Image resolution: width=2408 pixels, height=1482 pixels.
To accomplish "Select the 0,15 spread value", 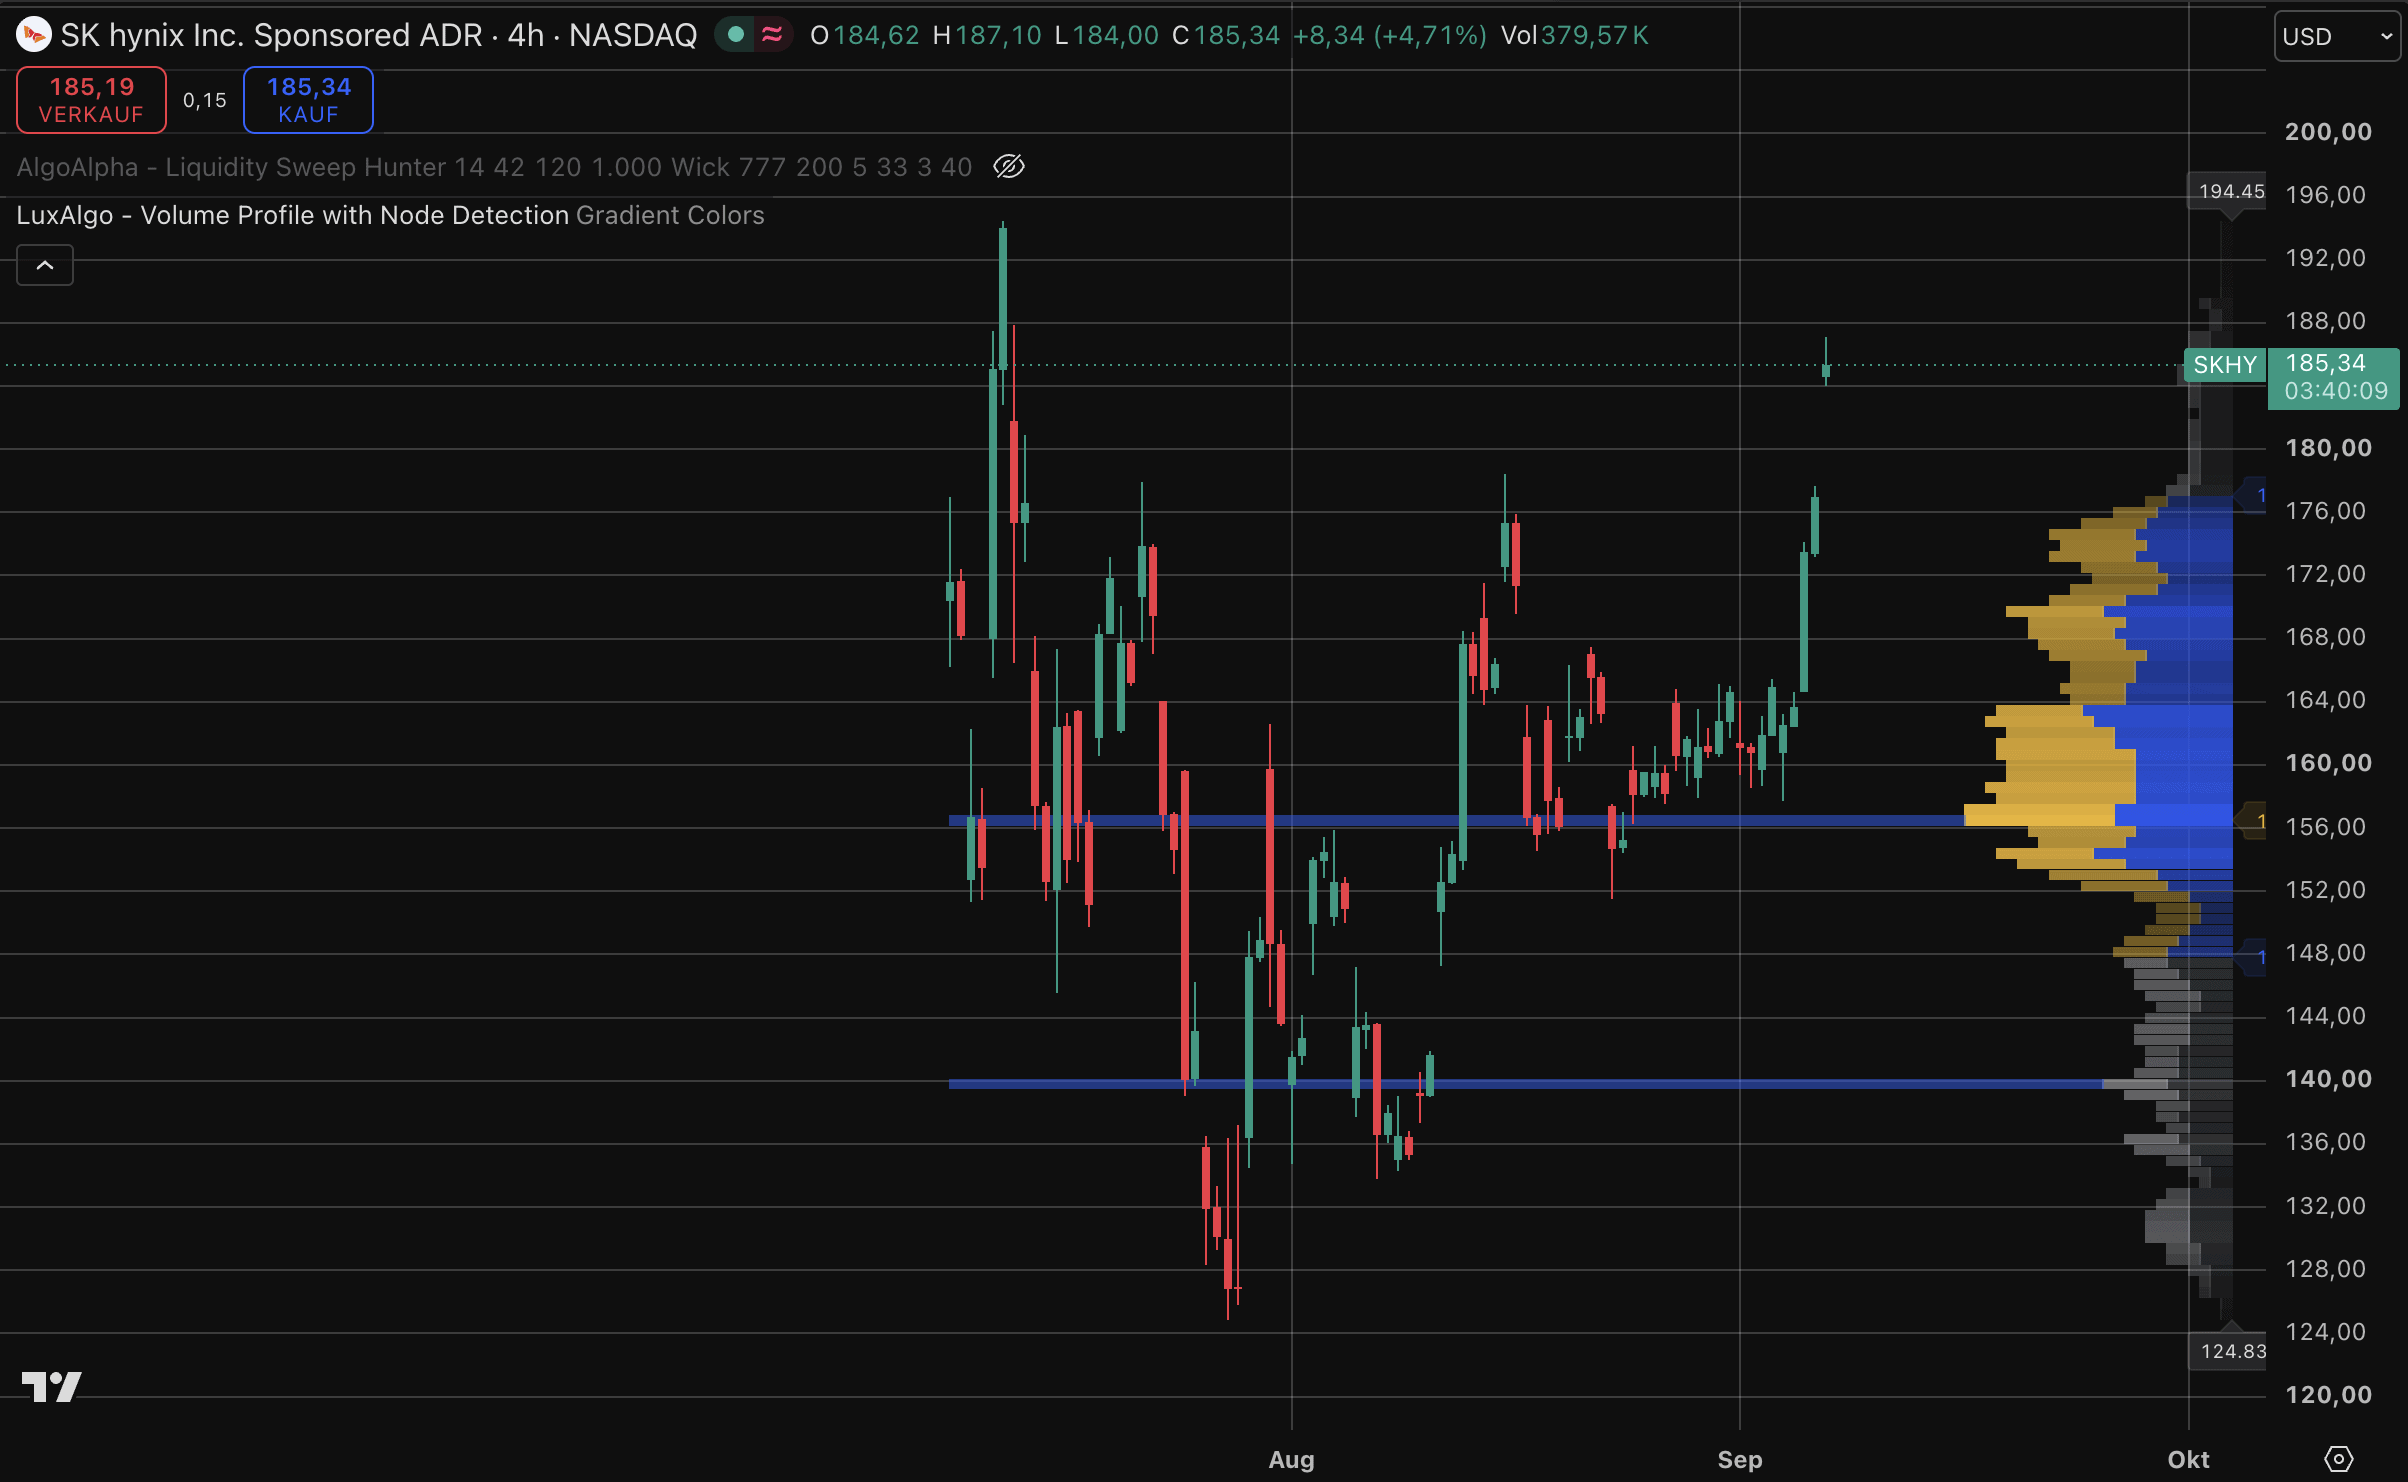I will (x=205, y=100).
